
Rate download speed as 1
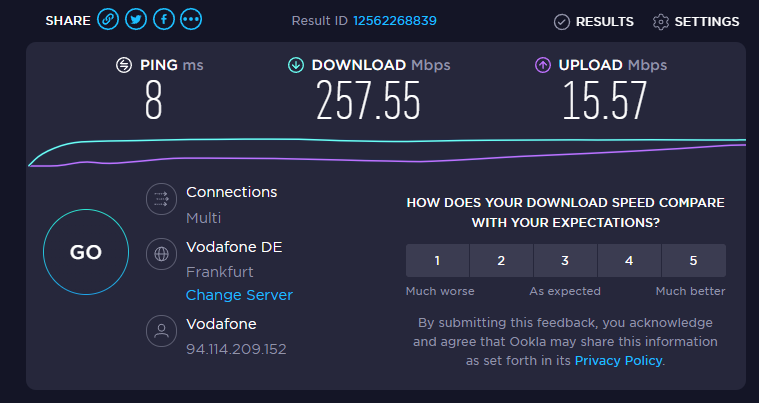click(x=437, y=261)
